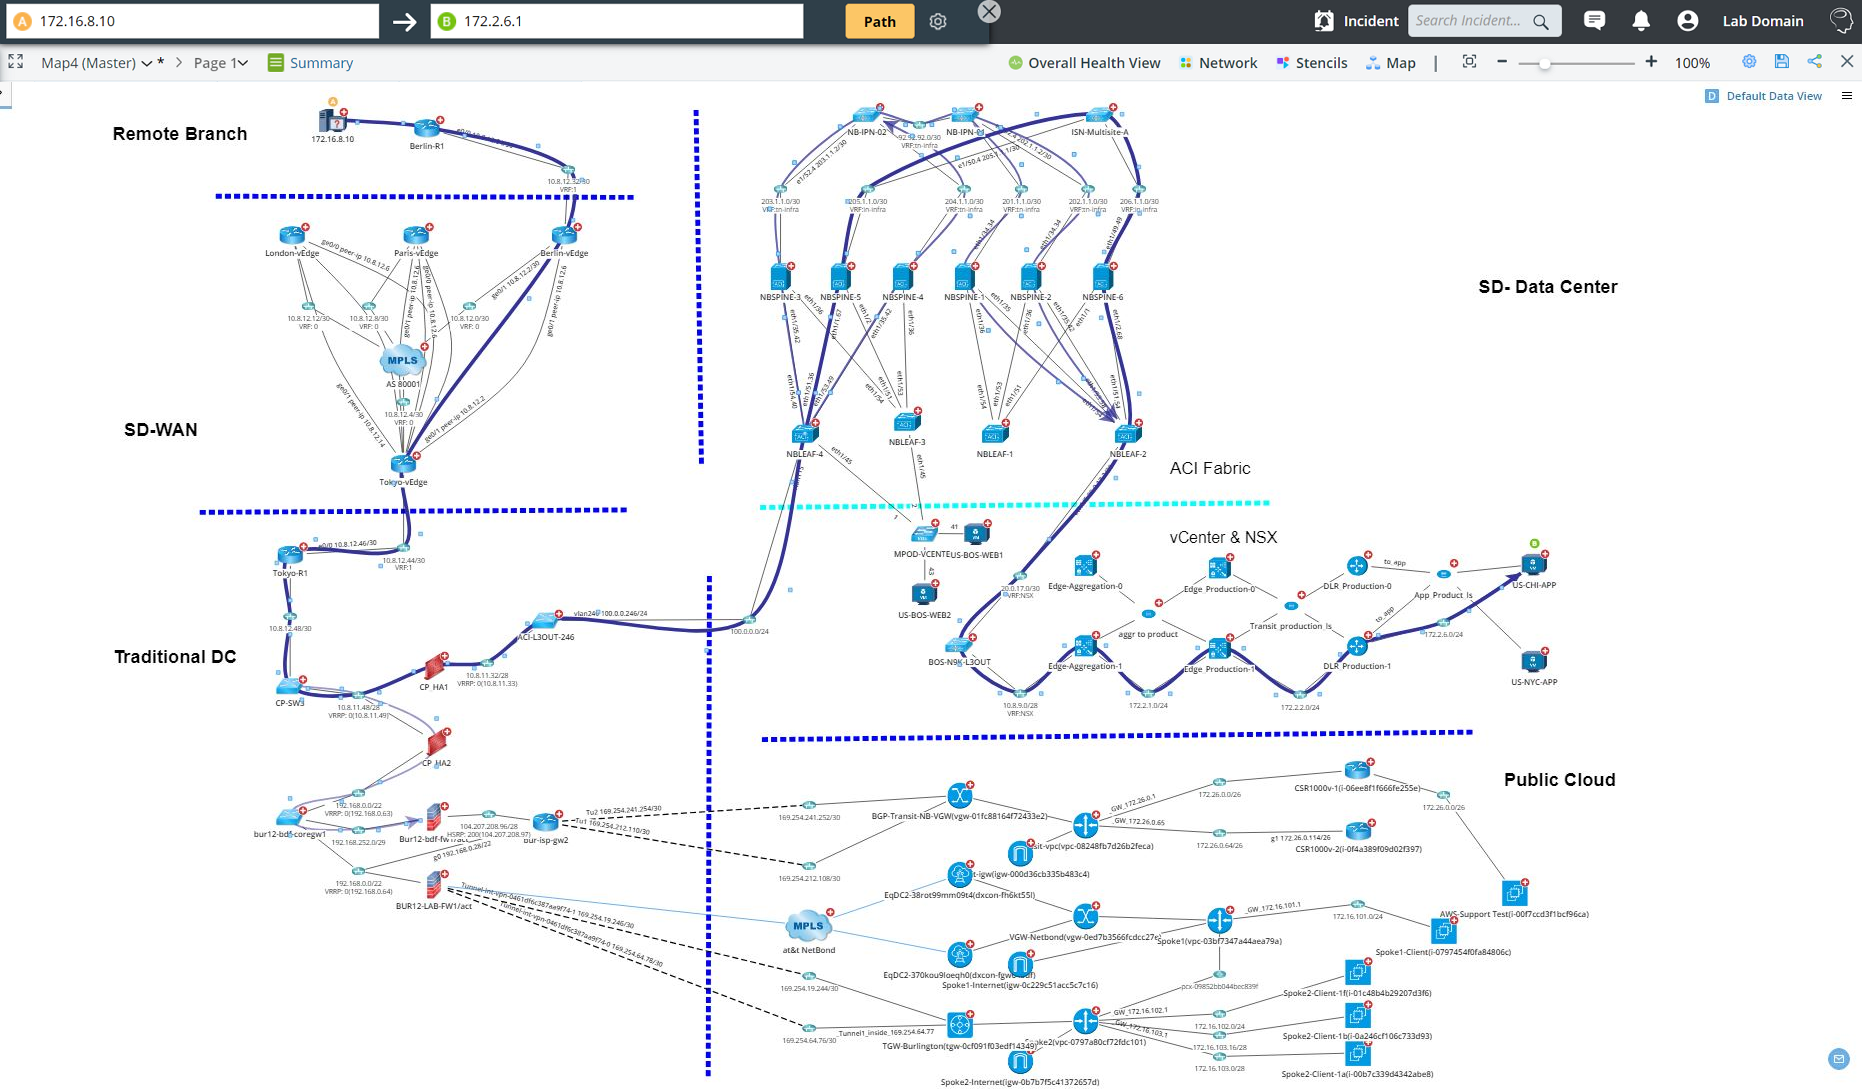Click the Summary icon next to Page 1

(275, 62)
